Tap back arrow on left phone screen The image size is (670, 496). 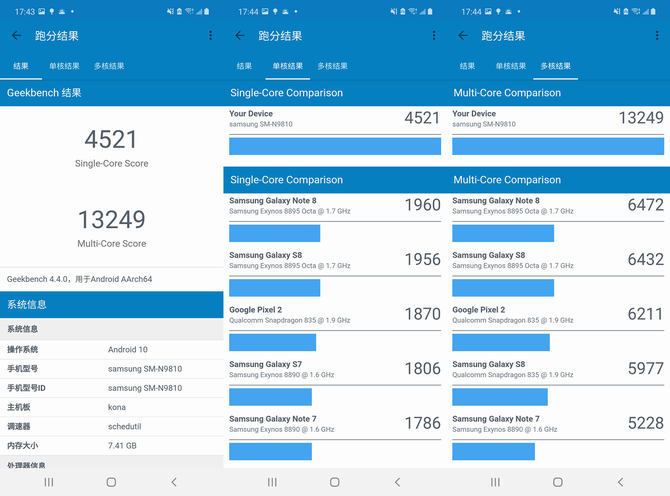point(16,35)
